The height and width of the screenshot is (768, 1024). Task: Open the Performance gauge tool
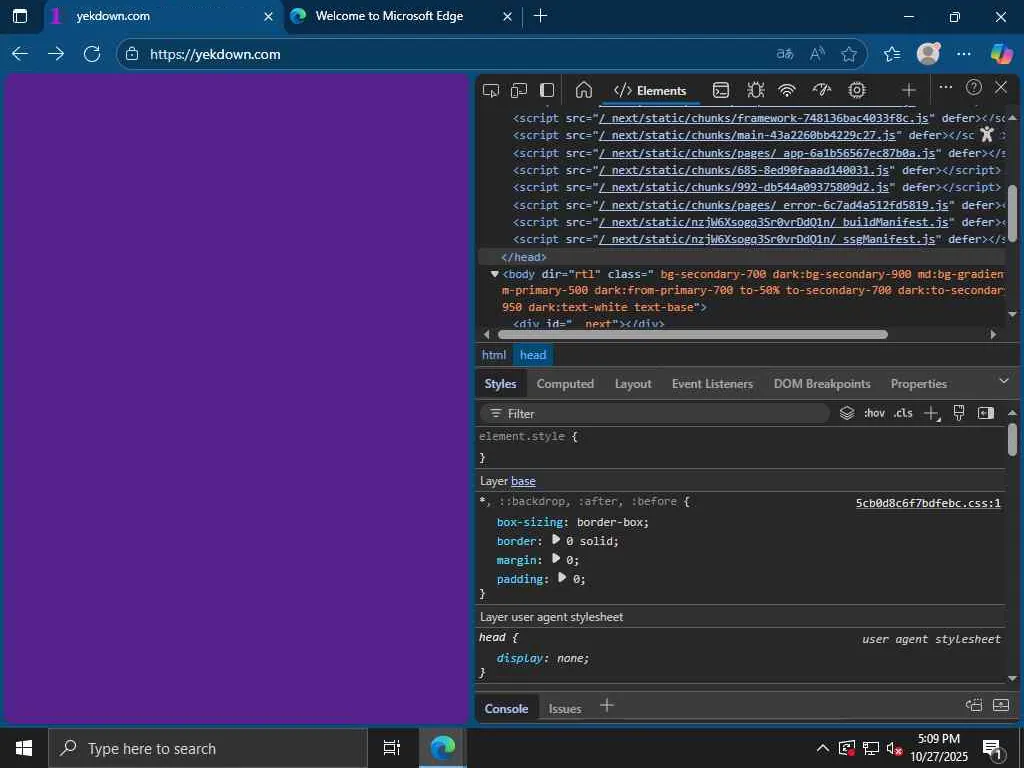[x=822, y=90]
